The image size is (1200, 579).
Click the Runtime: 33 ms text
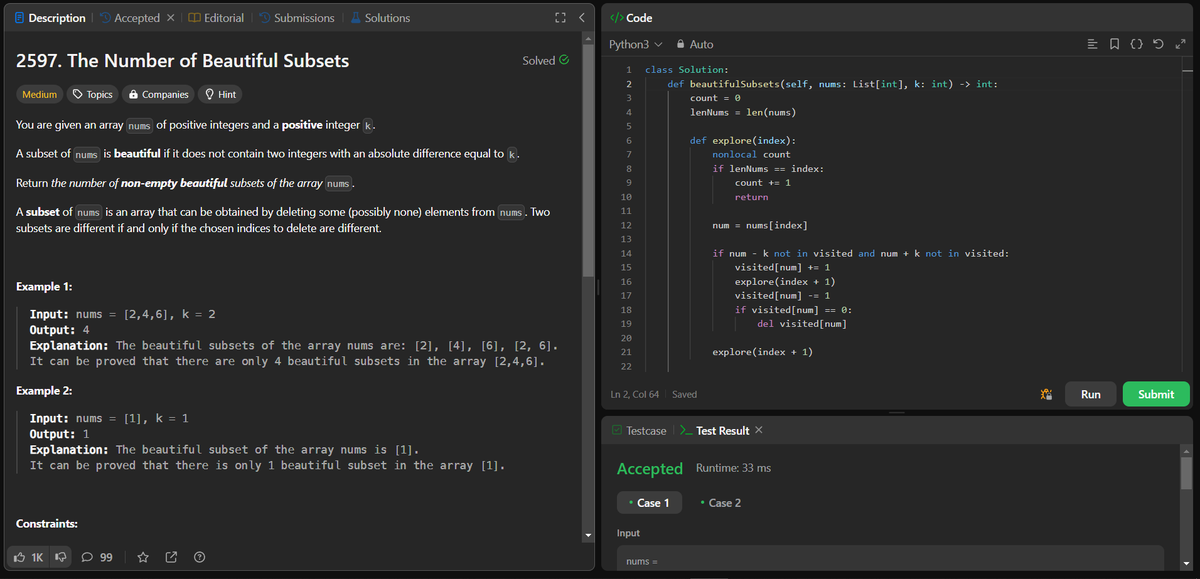[733, 468]
